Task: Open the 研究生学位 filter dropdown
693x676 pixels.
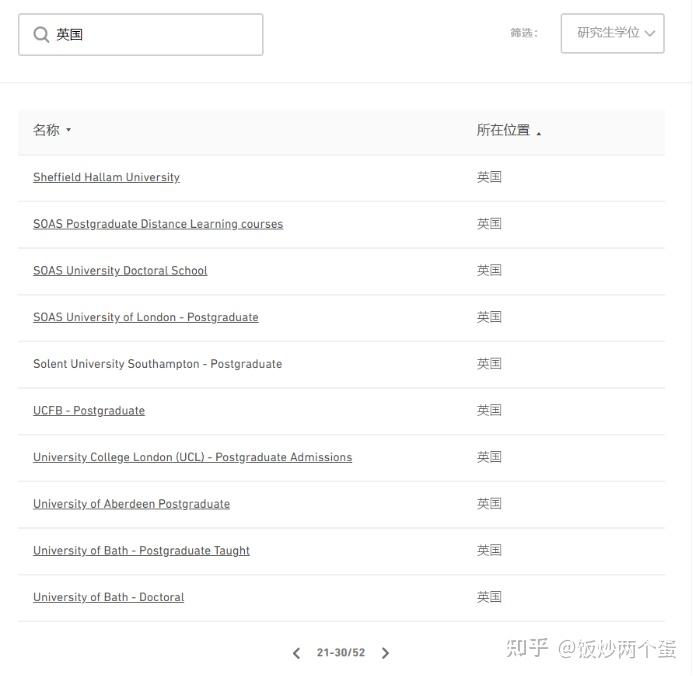Action: (612, 33)
